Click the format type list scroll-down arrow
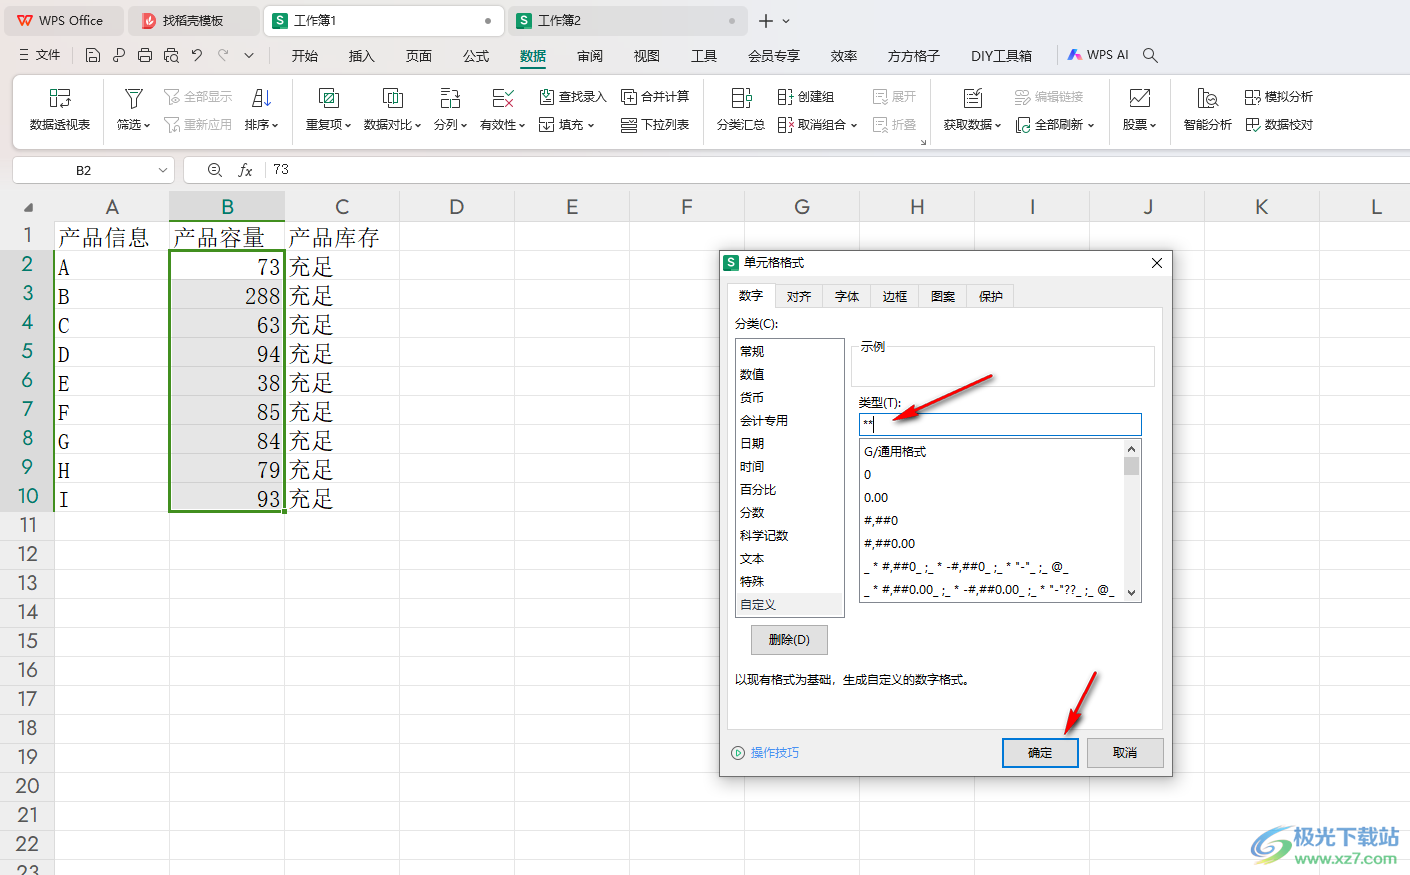Image resolution: width=1410 pixels, height=875 pixels. click(x=1132, y=592)
